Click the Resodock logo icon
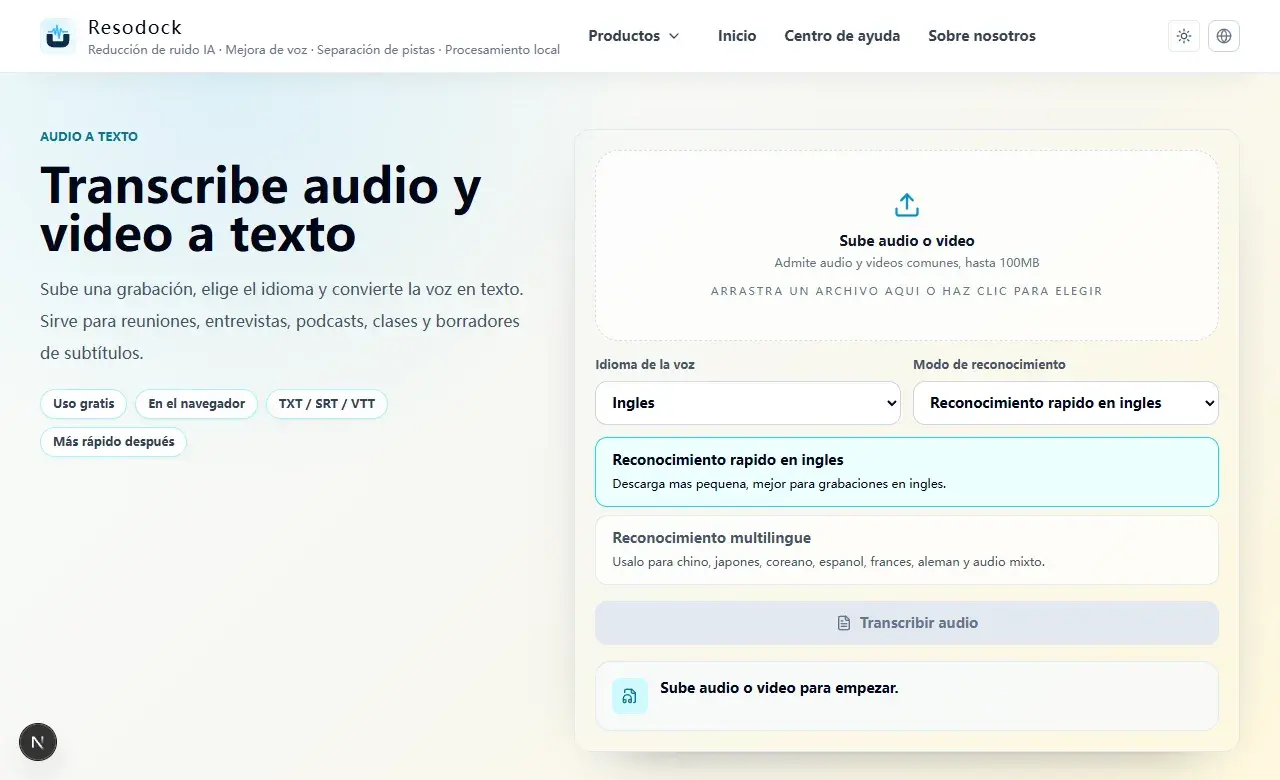 click(x=58, y=36)
